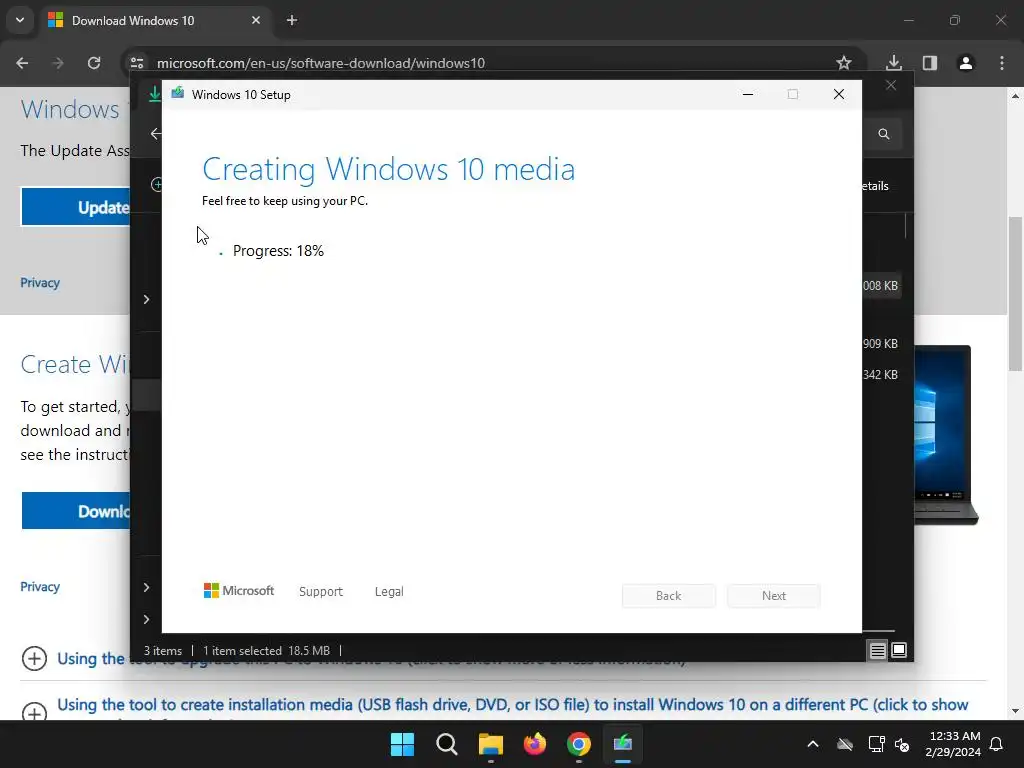This screenshot has width=1024, height=768.
Task: Click Windows 10 Setup taskbar icon
Action: [623, 744]
